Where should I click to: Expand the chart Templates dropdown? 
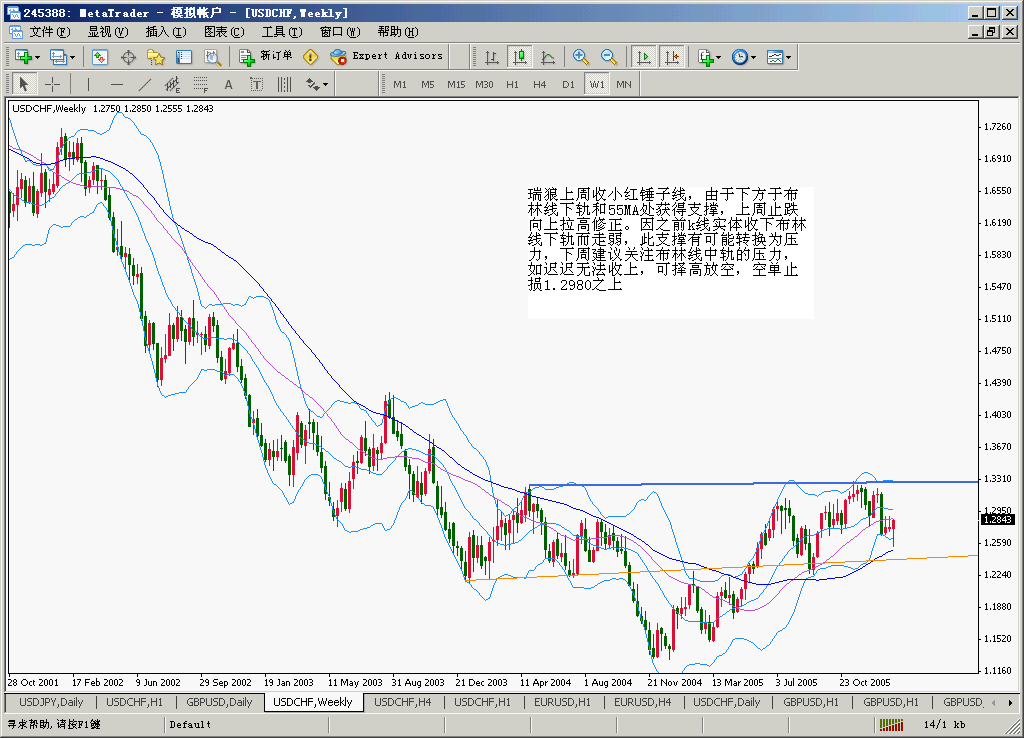coord(779,57)
